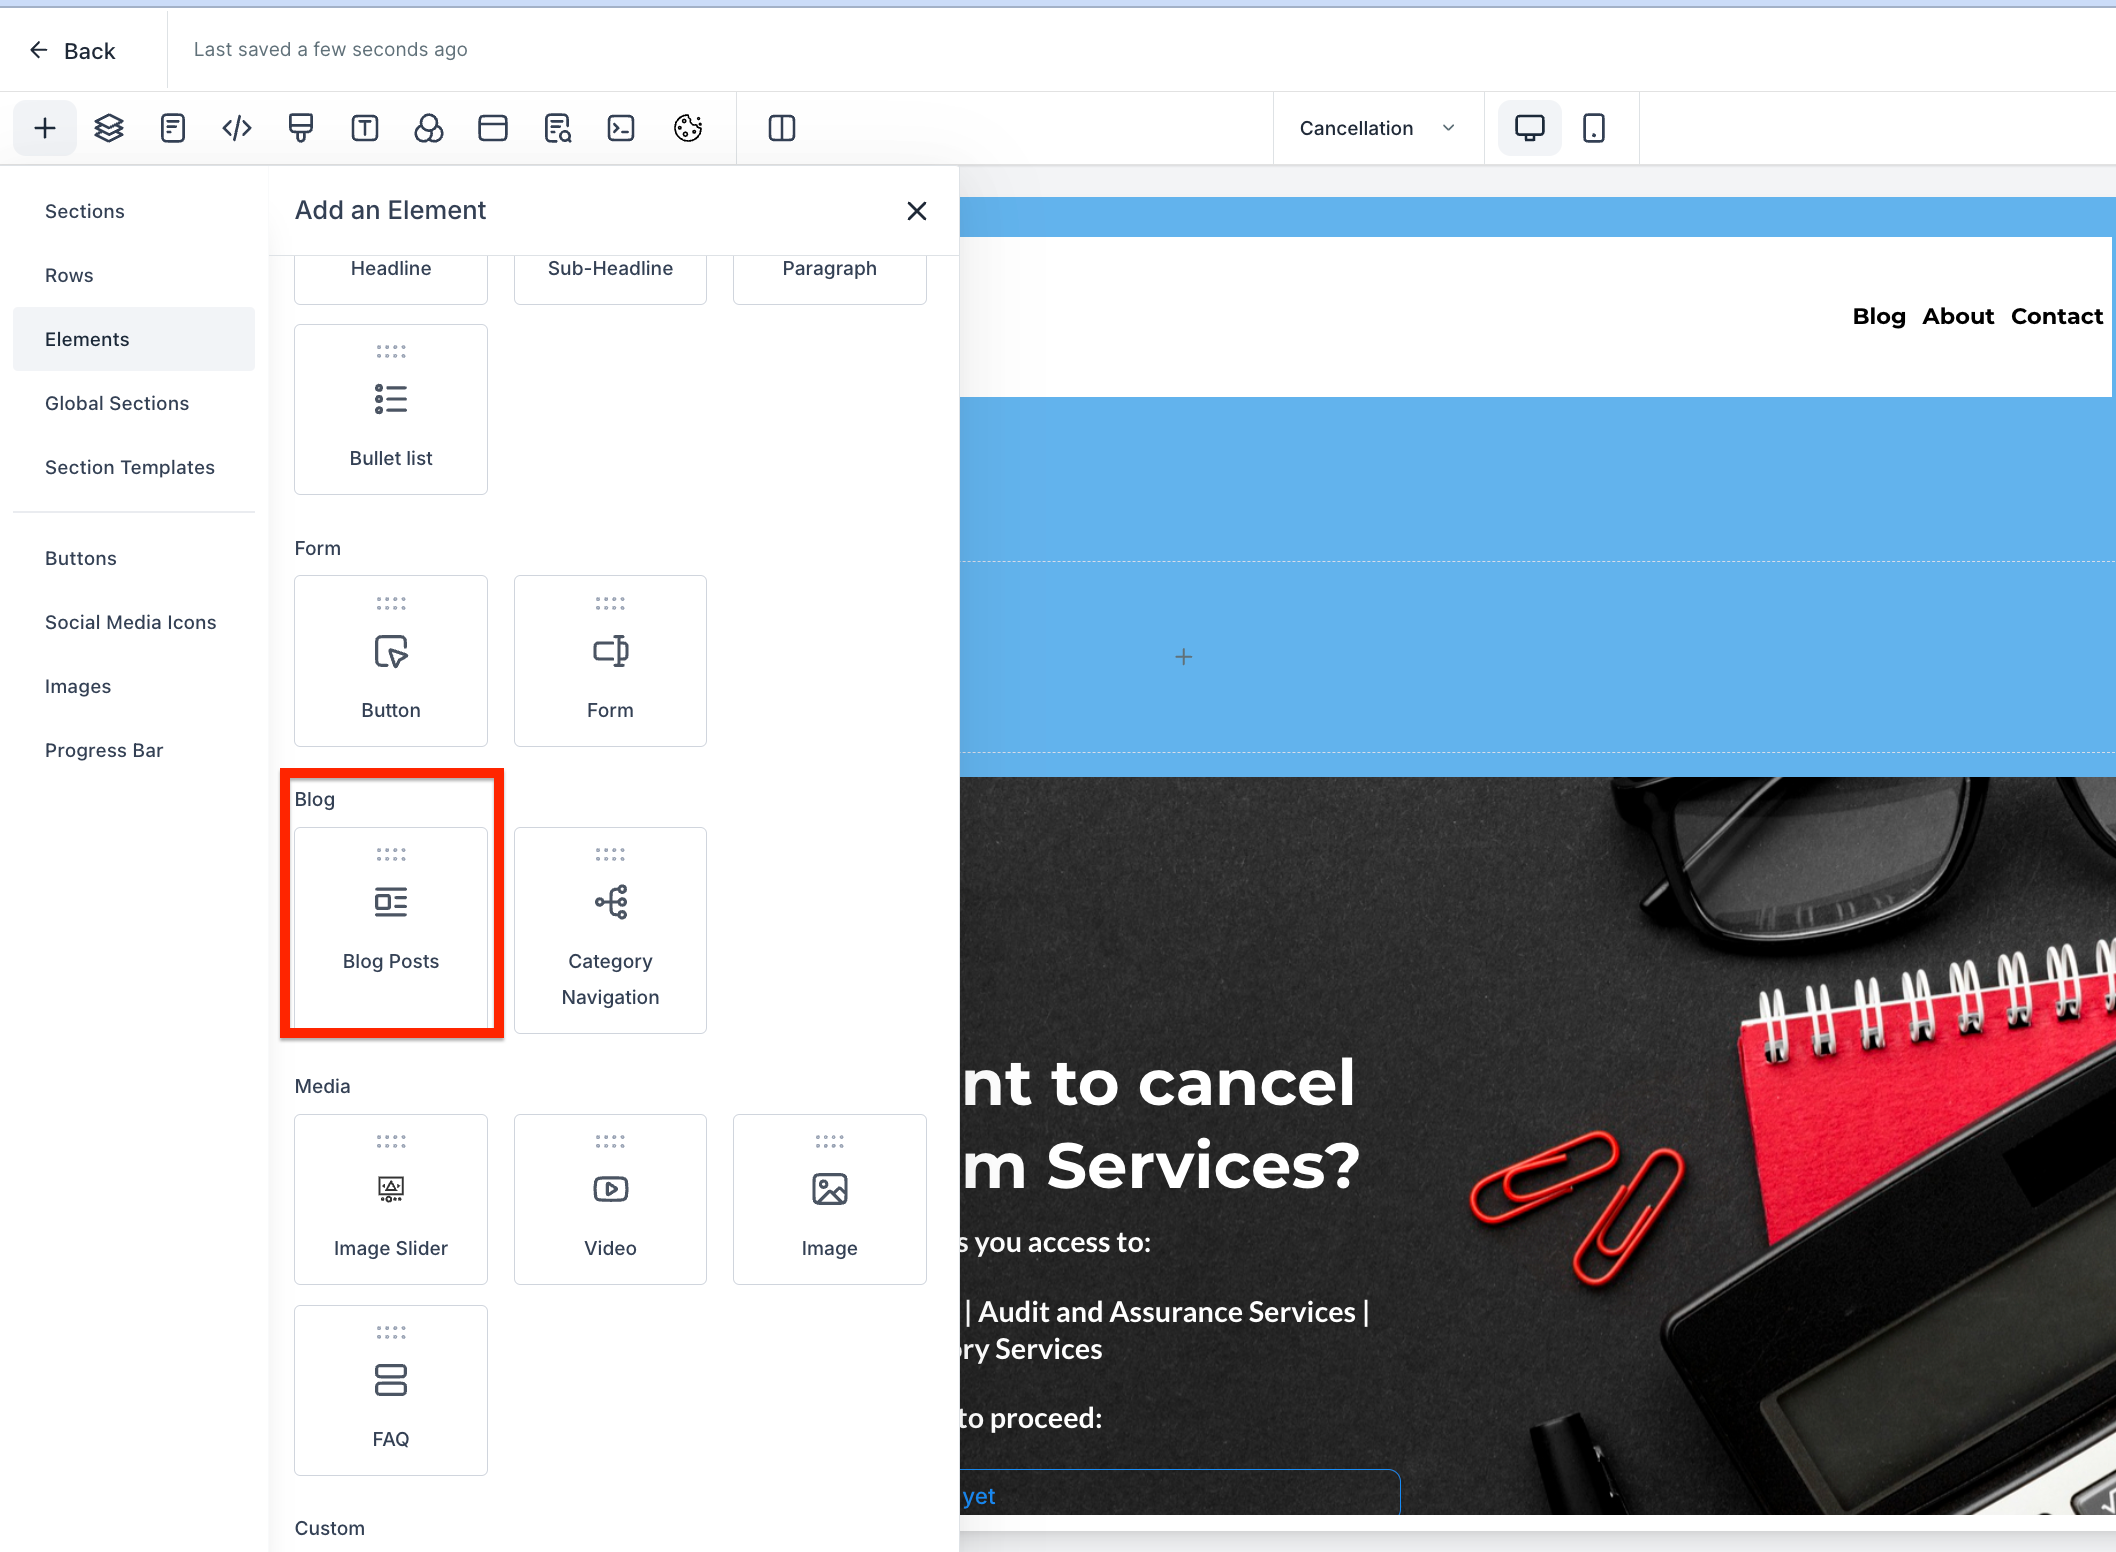Viewport: 2116px width, 1552px height.
Task: Click the Add Element plus button
Action: (44, 126)
